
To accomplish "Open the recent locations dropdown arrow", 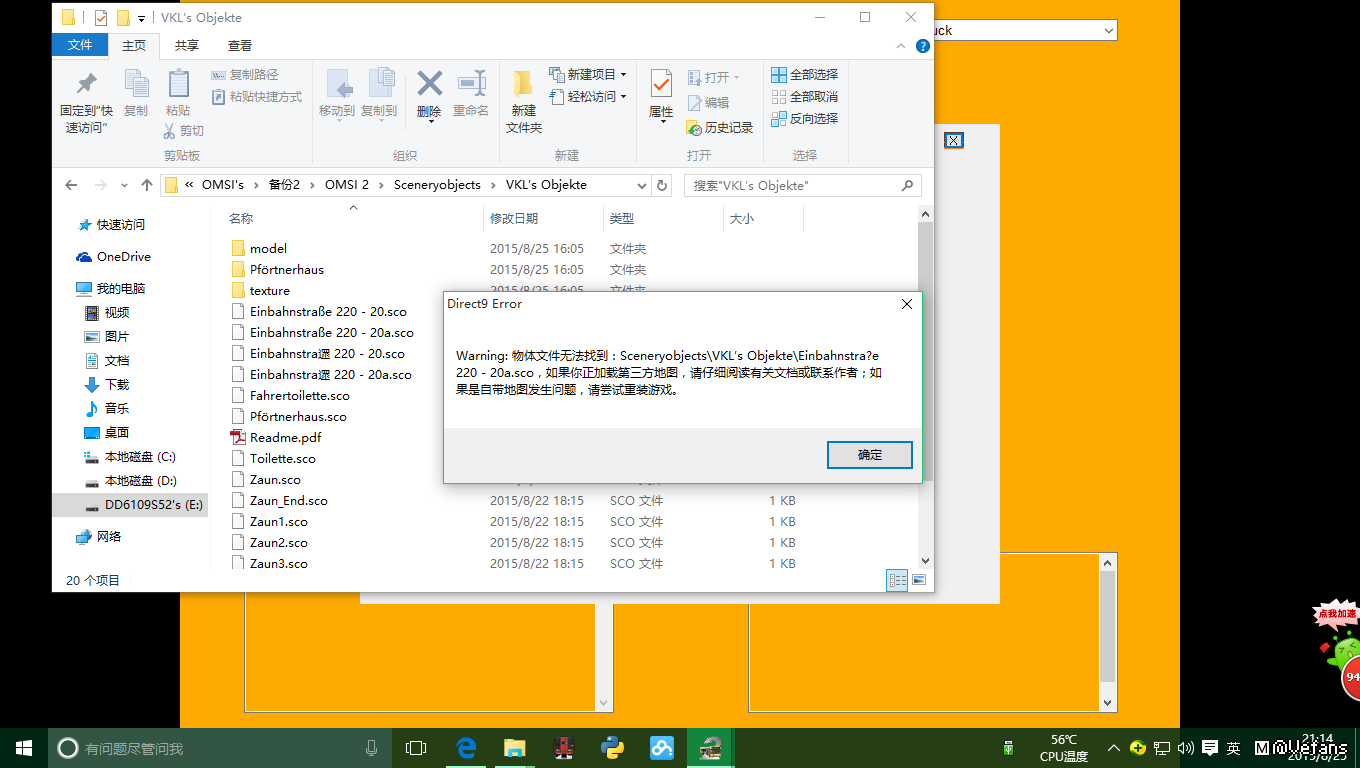I will tap(124, 185).
